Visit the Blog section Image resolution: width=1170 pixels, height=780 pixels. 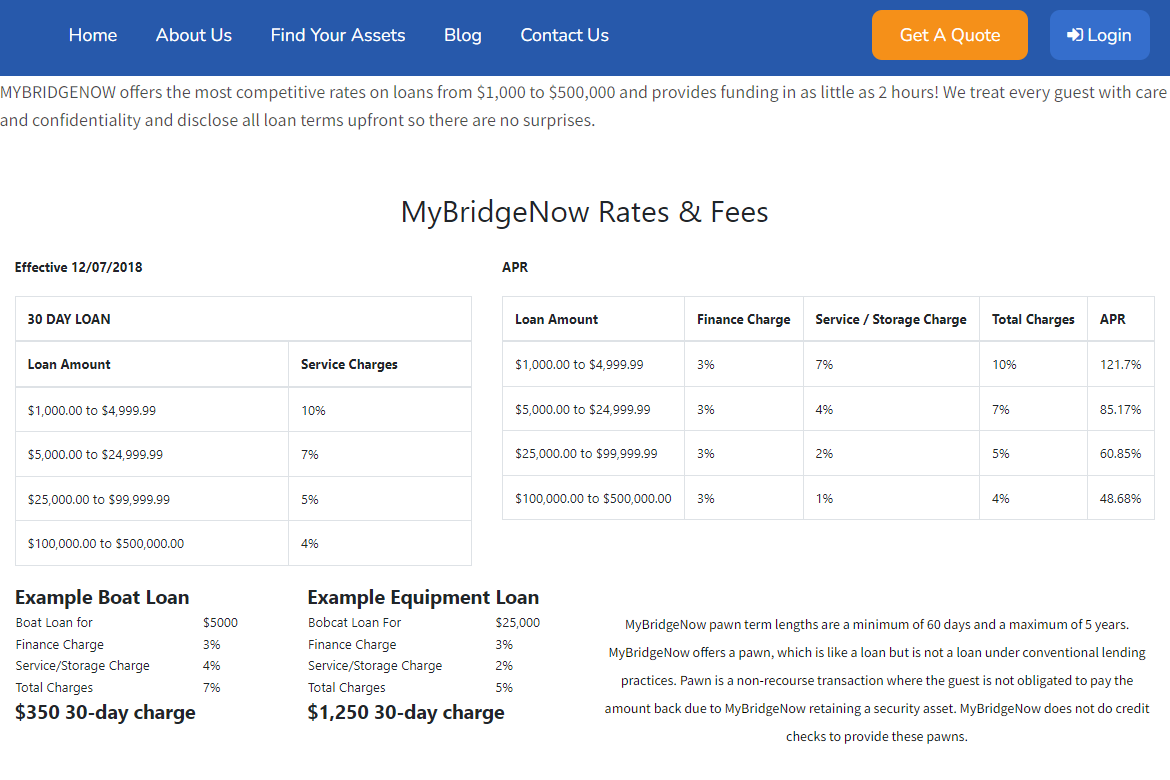pyautogui.click(x=463, y=35)
